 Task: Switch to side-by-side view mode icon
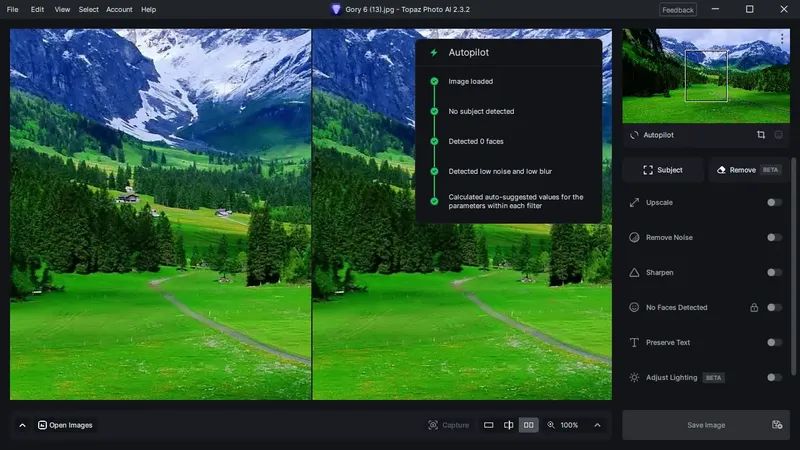pyautogui.click(x=529, y=425)
